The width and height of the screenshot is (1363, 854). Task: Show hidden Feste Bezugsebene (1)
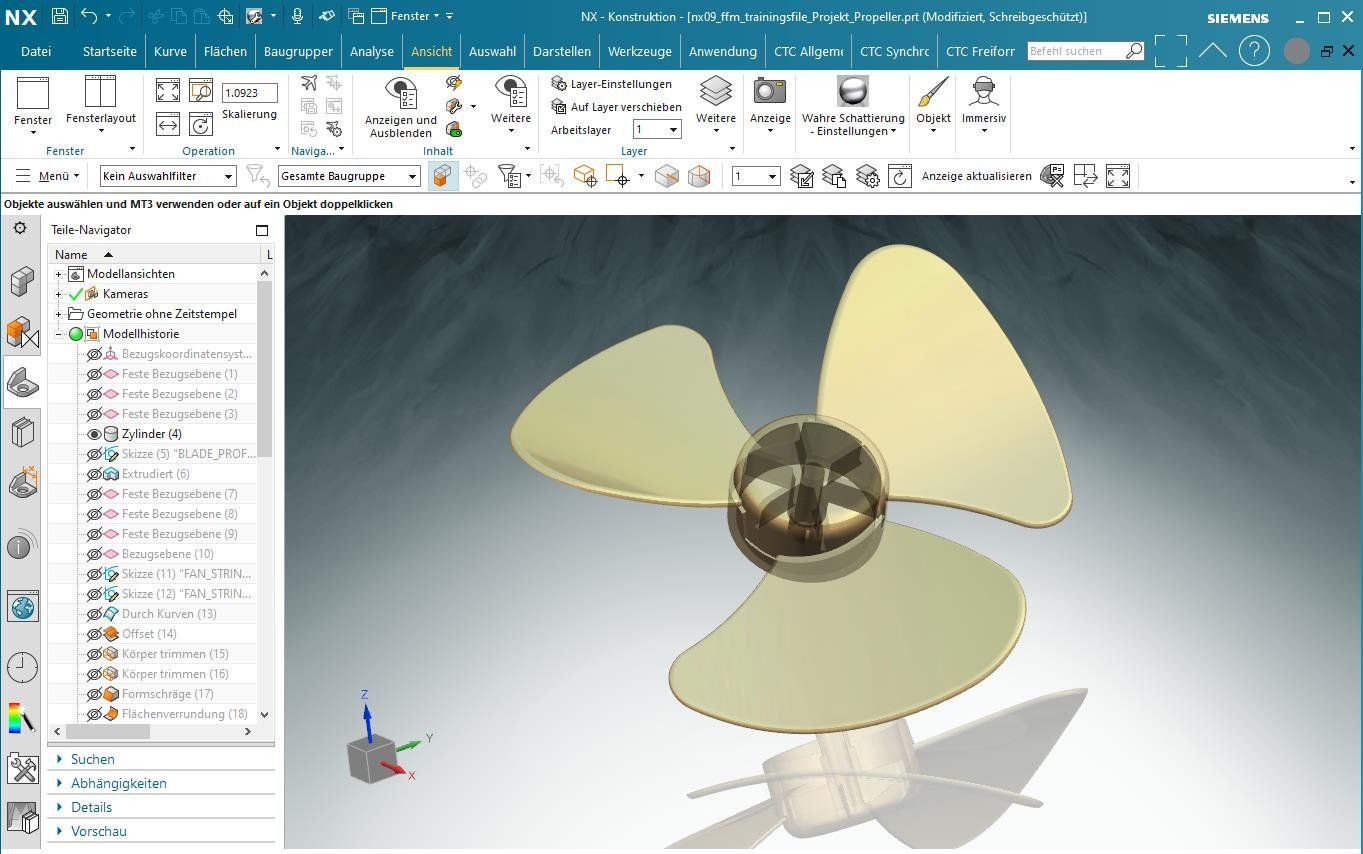coord(95,374)
